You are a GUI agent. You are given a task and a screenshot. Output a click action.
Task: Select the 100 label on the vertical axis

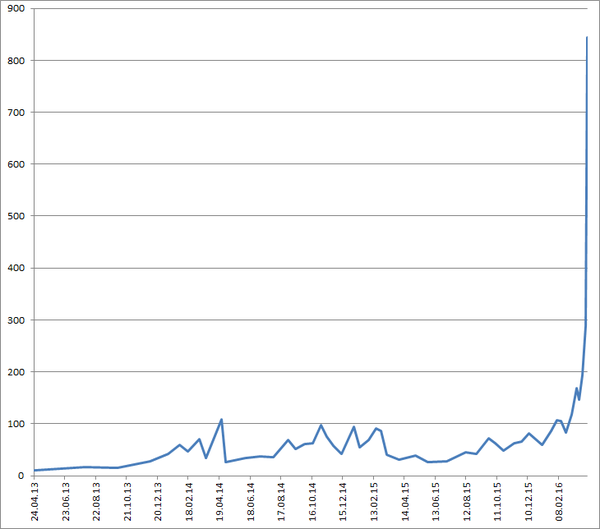[17, 424]
